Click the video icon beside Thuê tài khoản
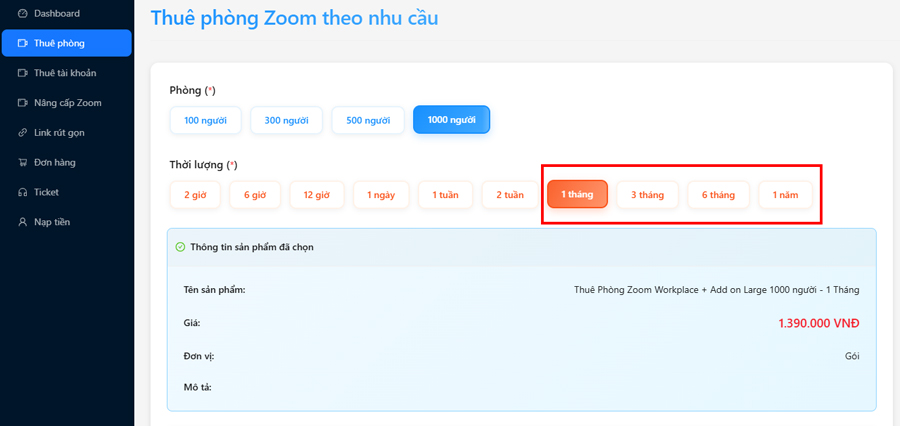 tap(23, 73)
